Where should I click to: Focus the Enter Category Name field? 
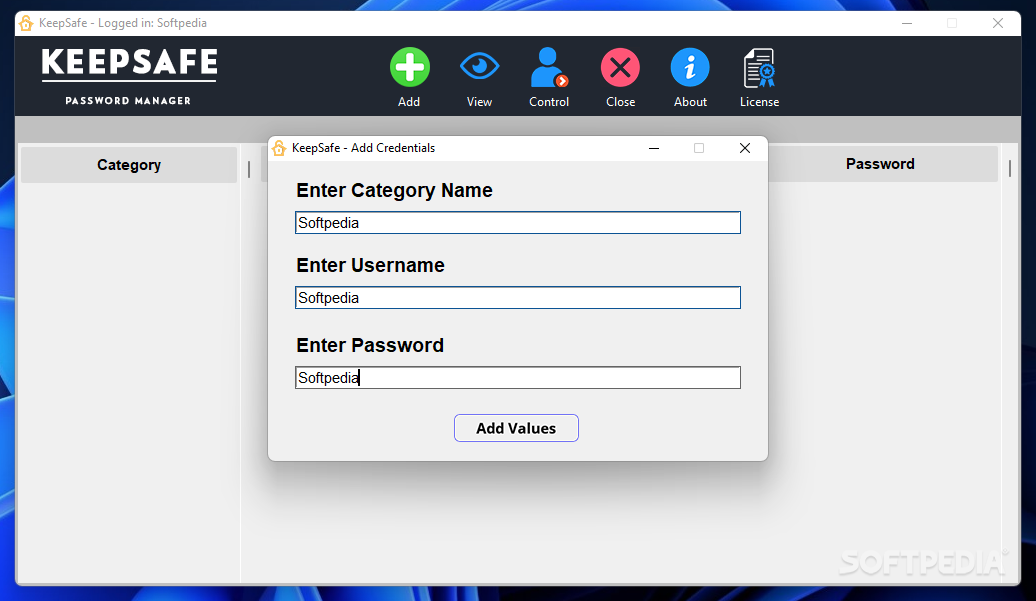click(x=517, y=223)
